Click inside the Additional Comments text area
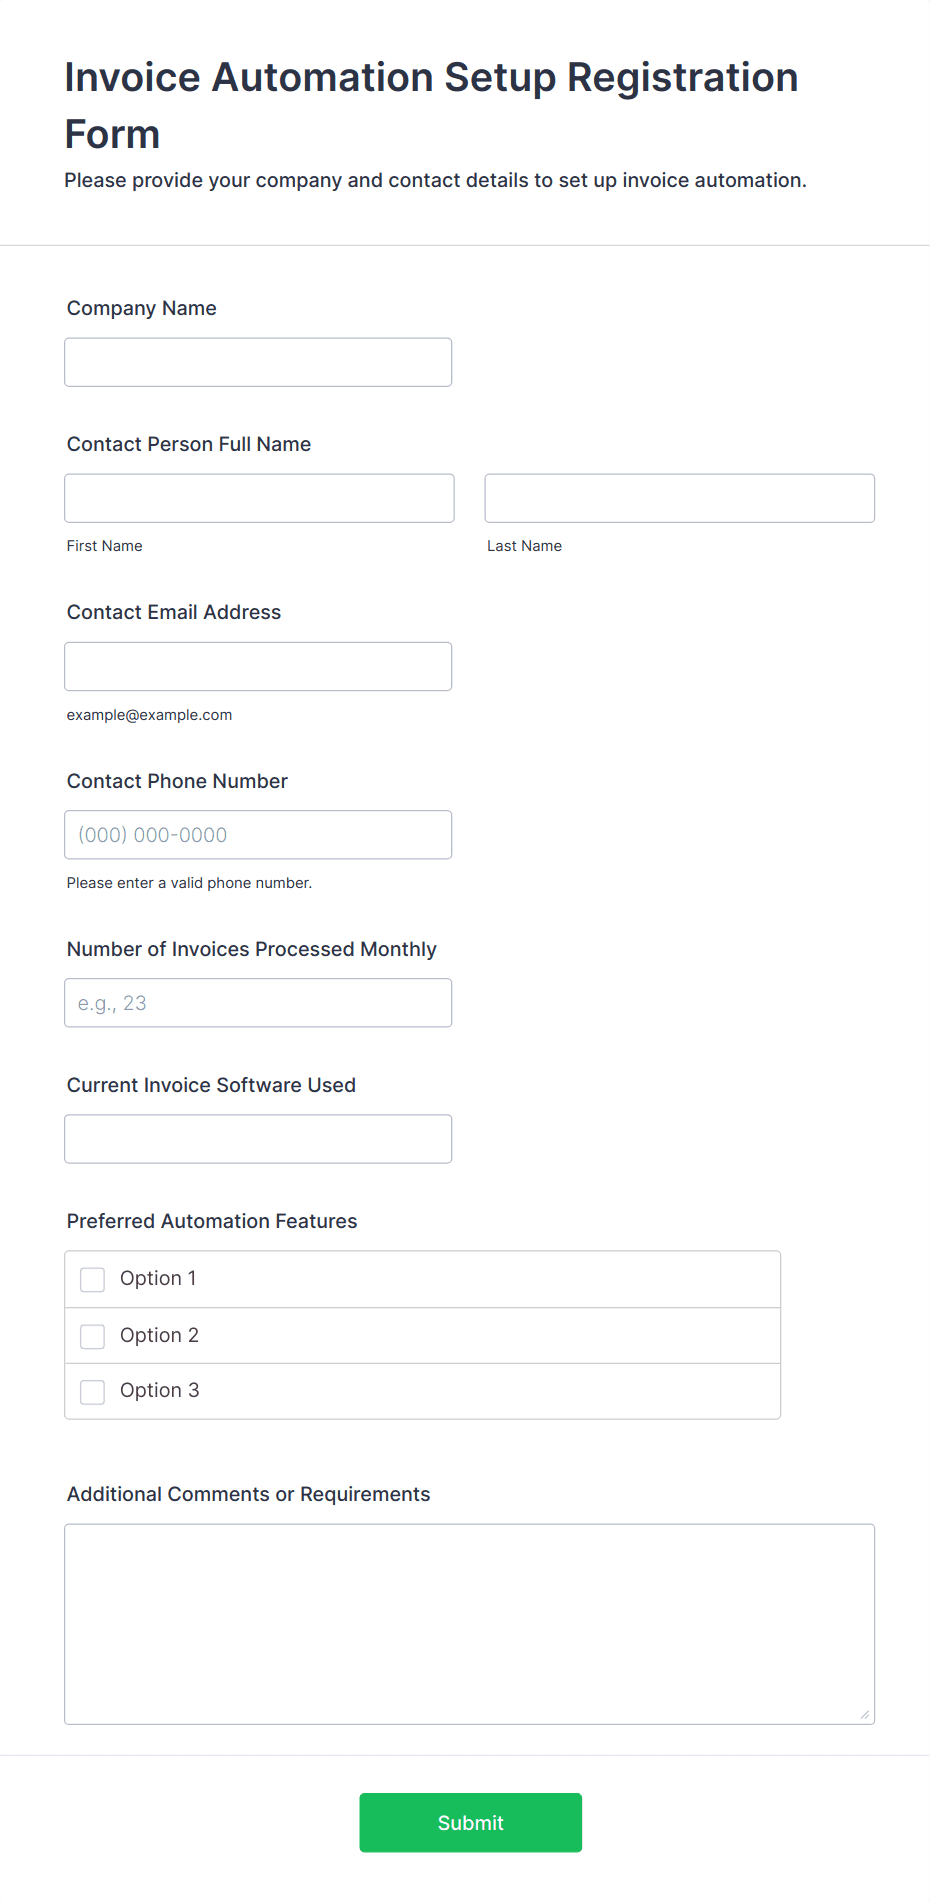The width and height of the screenshot is (930, 1902). [469, 1623]
